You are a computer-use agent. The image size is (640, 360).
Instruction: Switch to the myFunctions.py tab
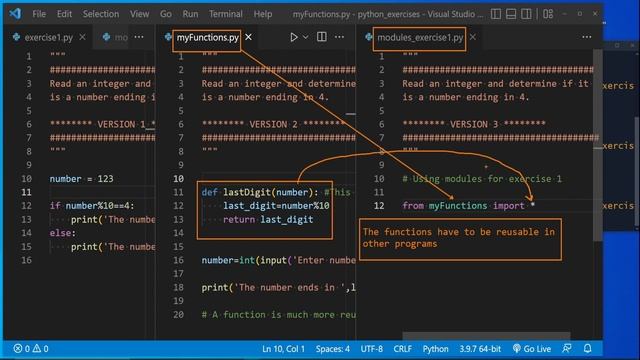pyautogui.click(x=207, y=38)
